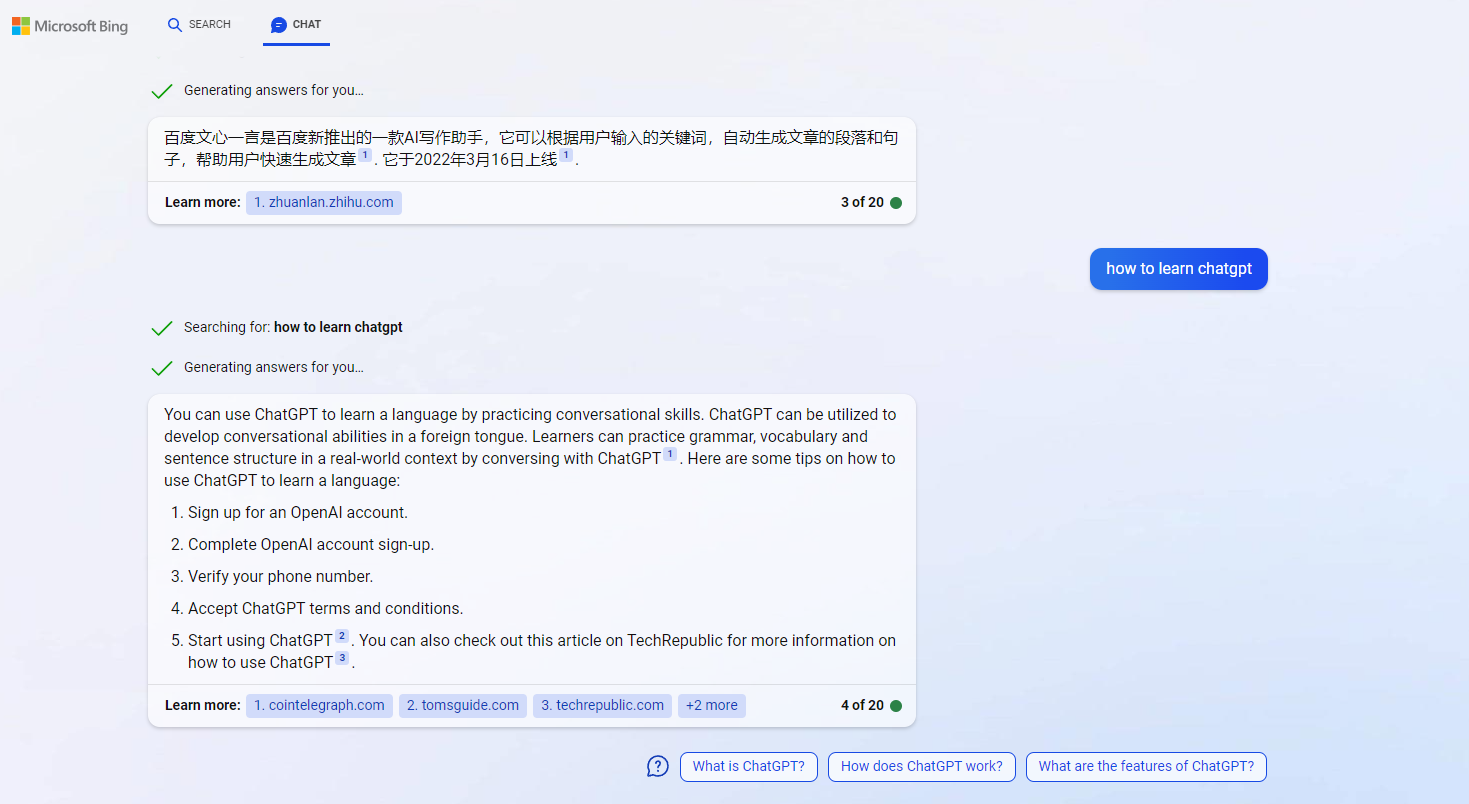Click the Microsoft Bing logo

coord(70,26)
